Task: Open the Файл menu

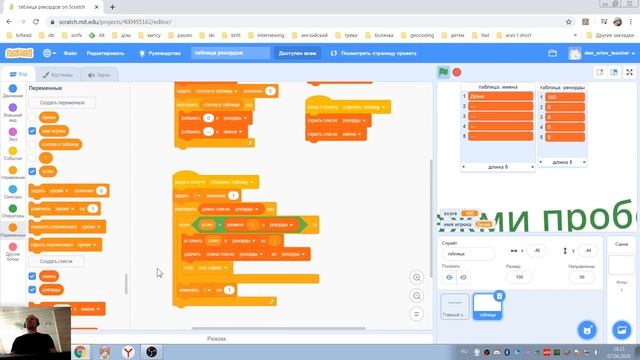Action: coord(70,53)
